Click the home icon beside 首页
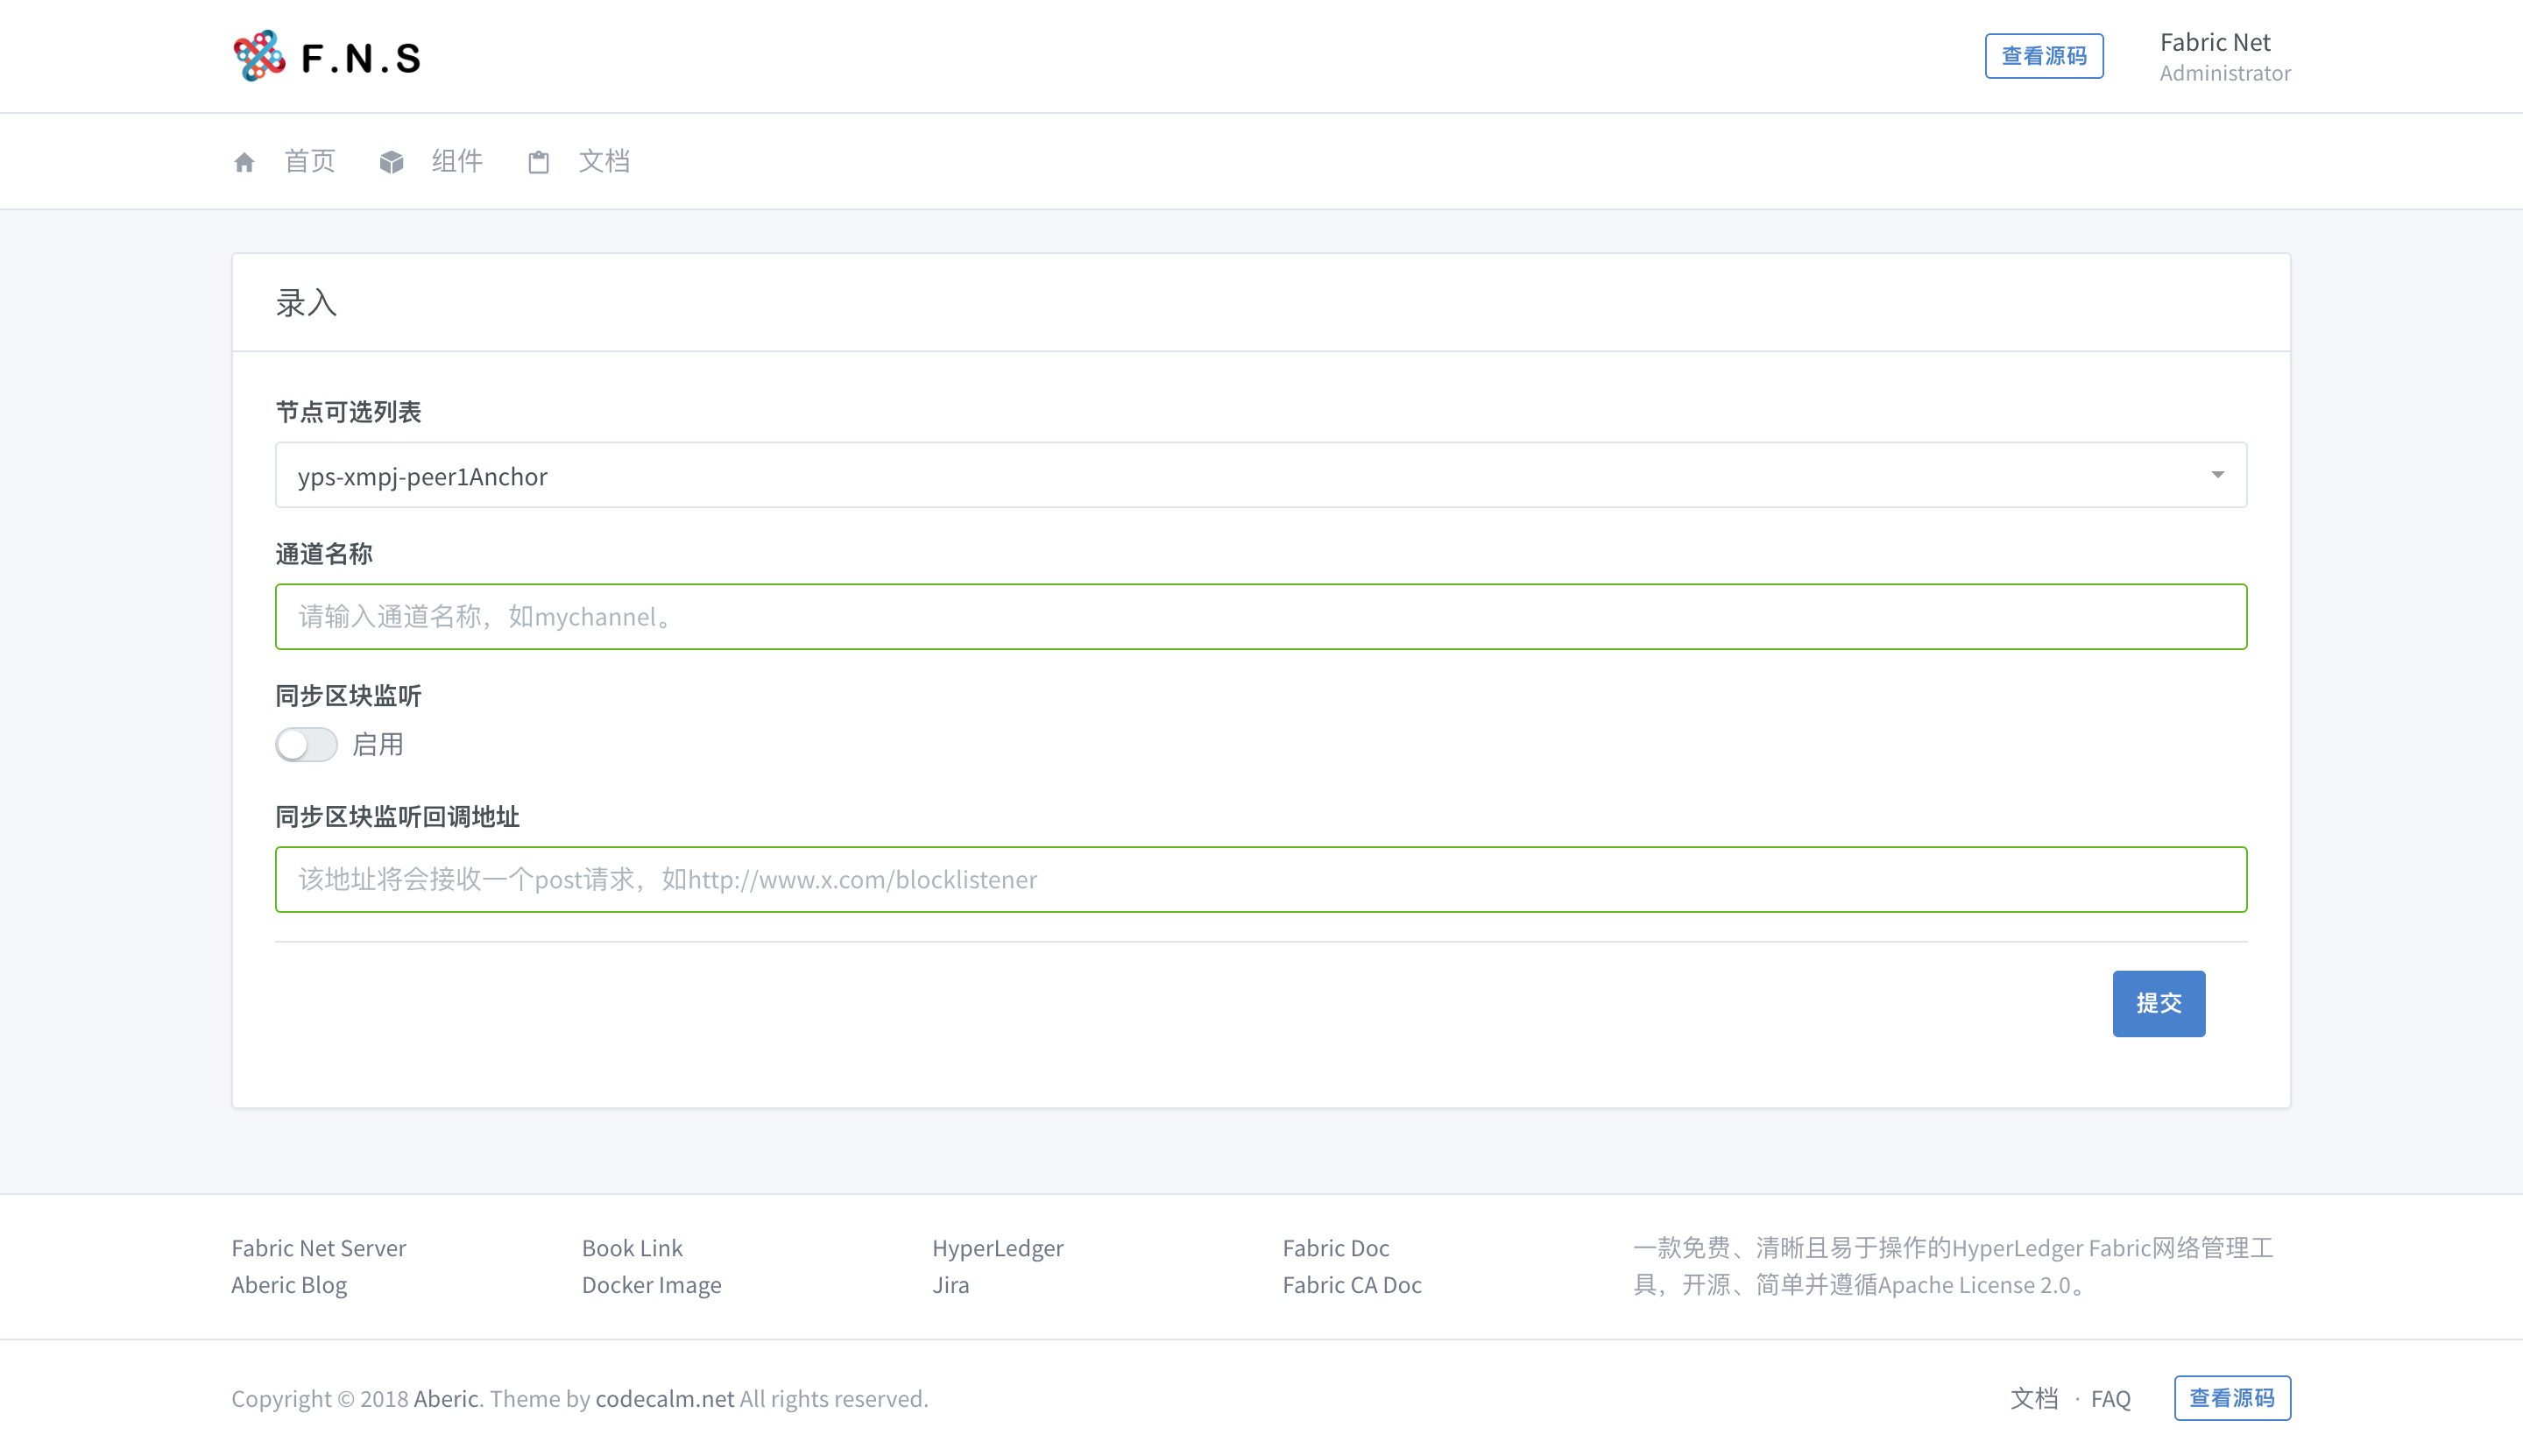Screen dimensions: 2523x1456 [244, 162]
